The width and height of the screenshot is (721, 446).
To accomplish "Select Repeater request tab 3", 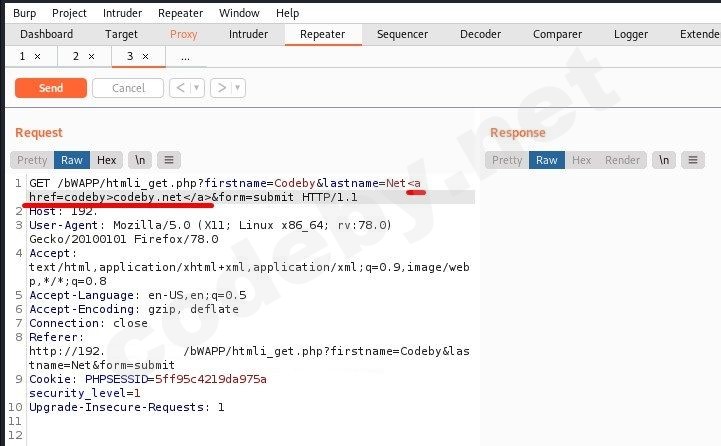I will (130, 57).
